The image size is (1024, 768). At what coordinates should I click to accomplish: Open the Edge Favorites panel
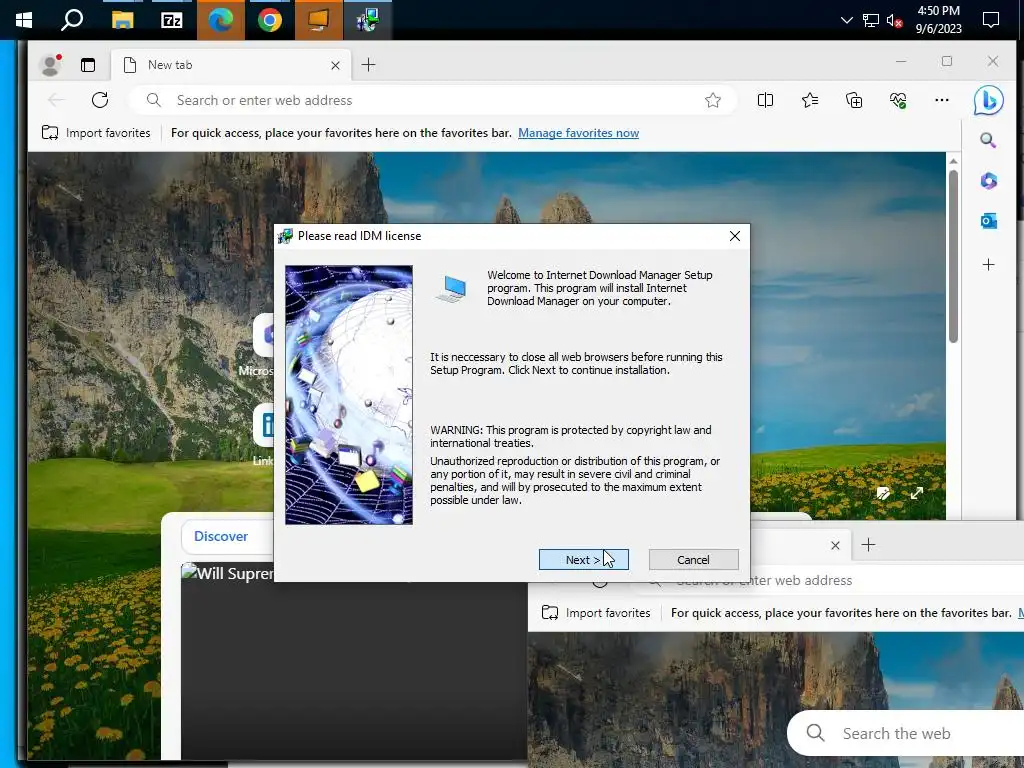[810, 100]
